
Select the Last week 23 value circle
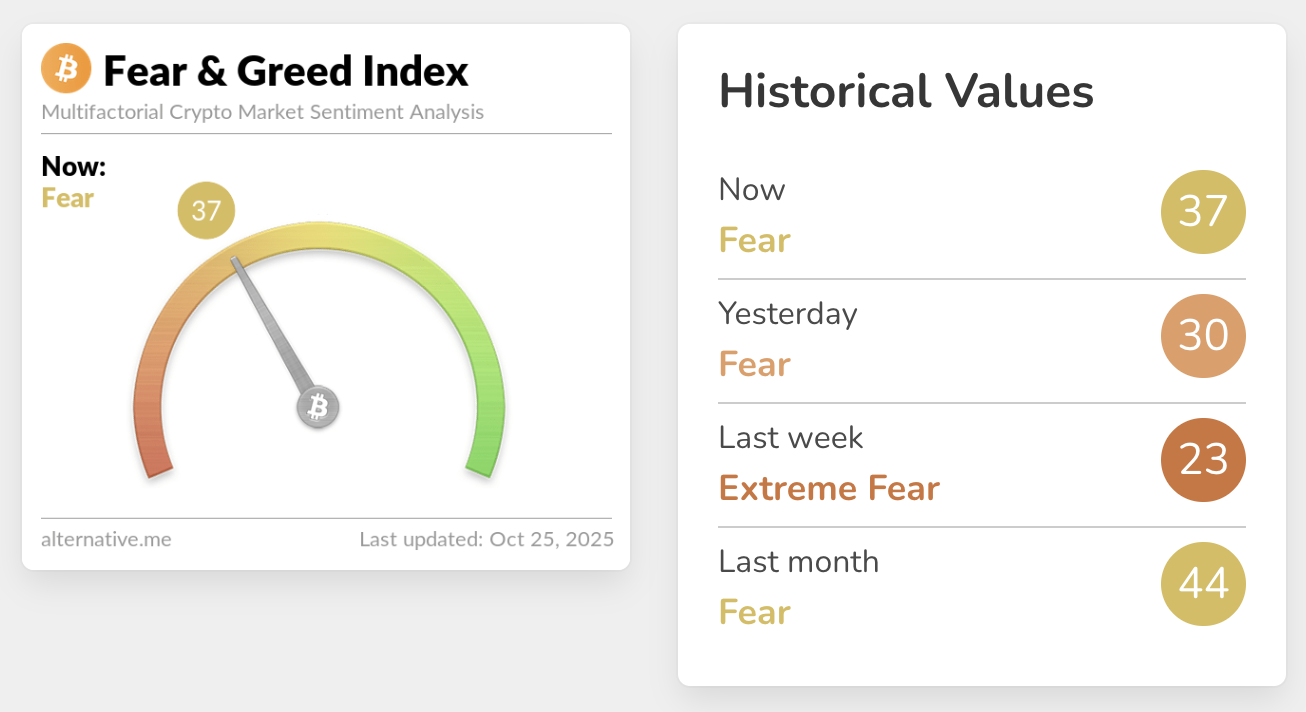tap(1203, 460)
